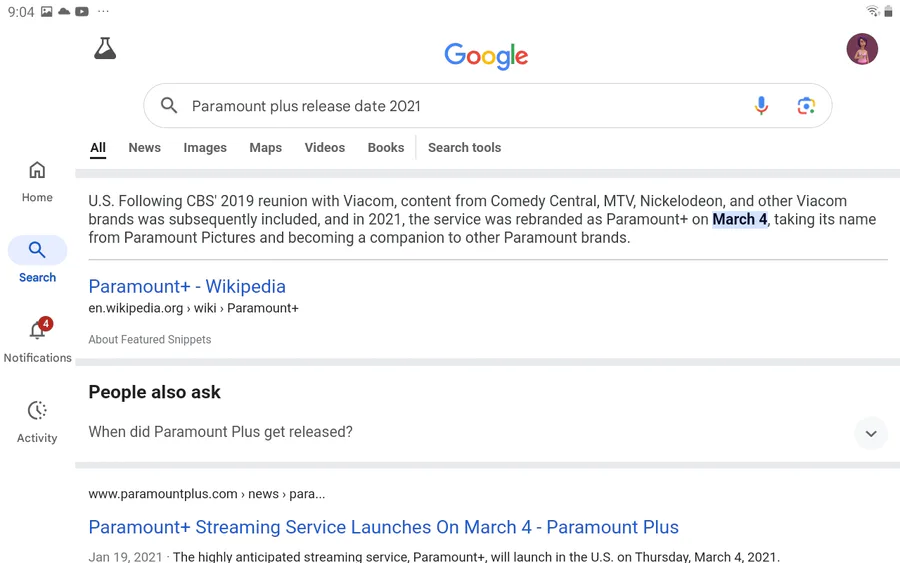Open Google Lens camera search
This screenshot has width=900, height=563.
pyautogui.click(x=806, y=106)
